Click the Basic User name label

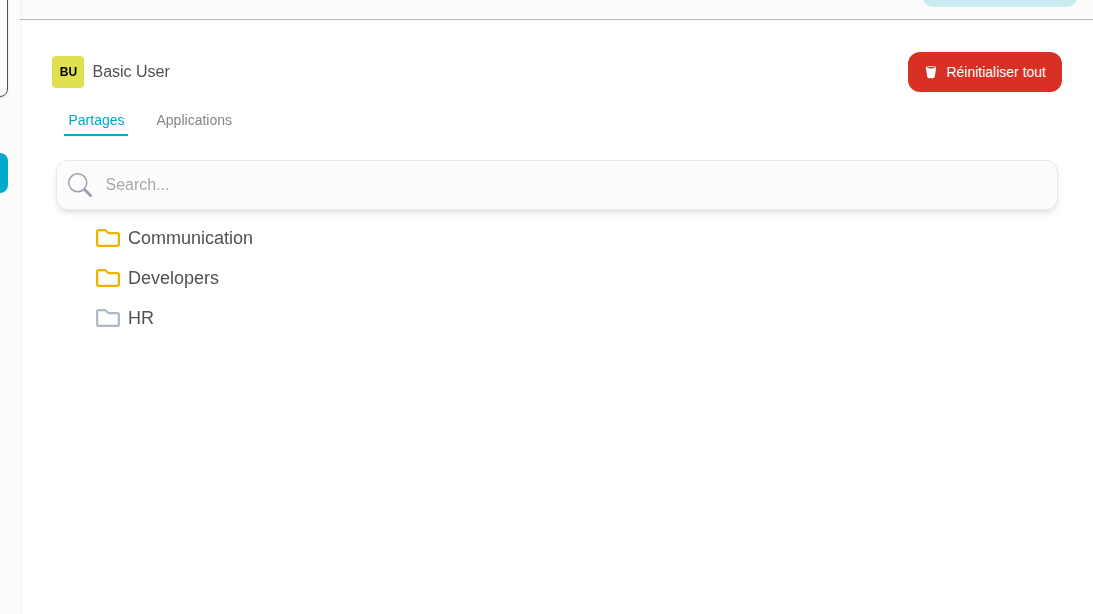[131, 72]
